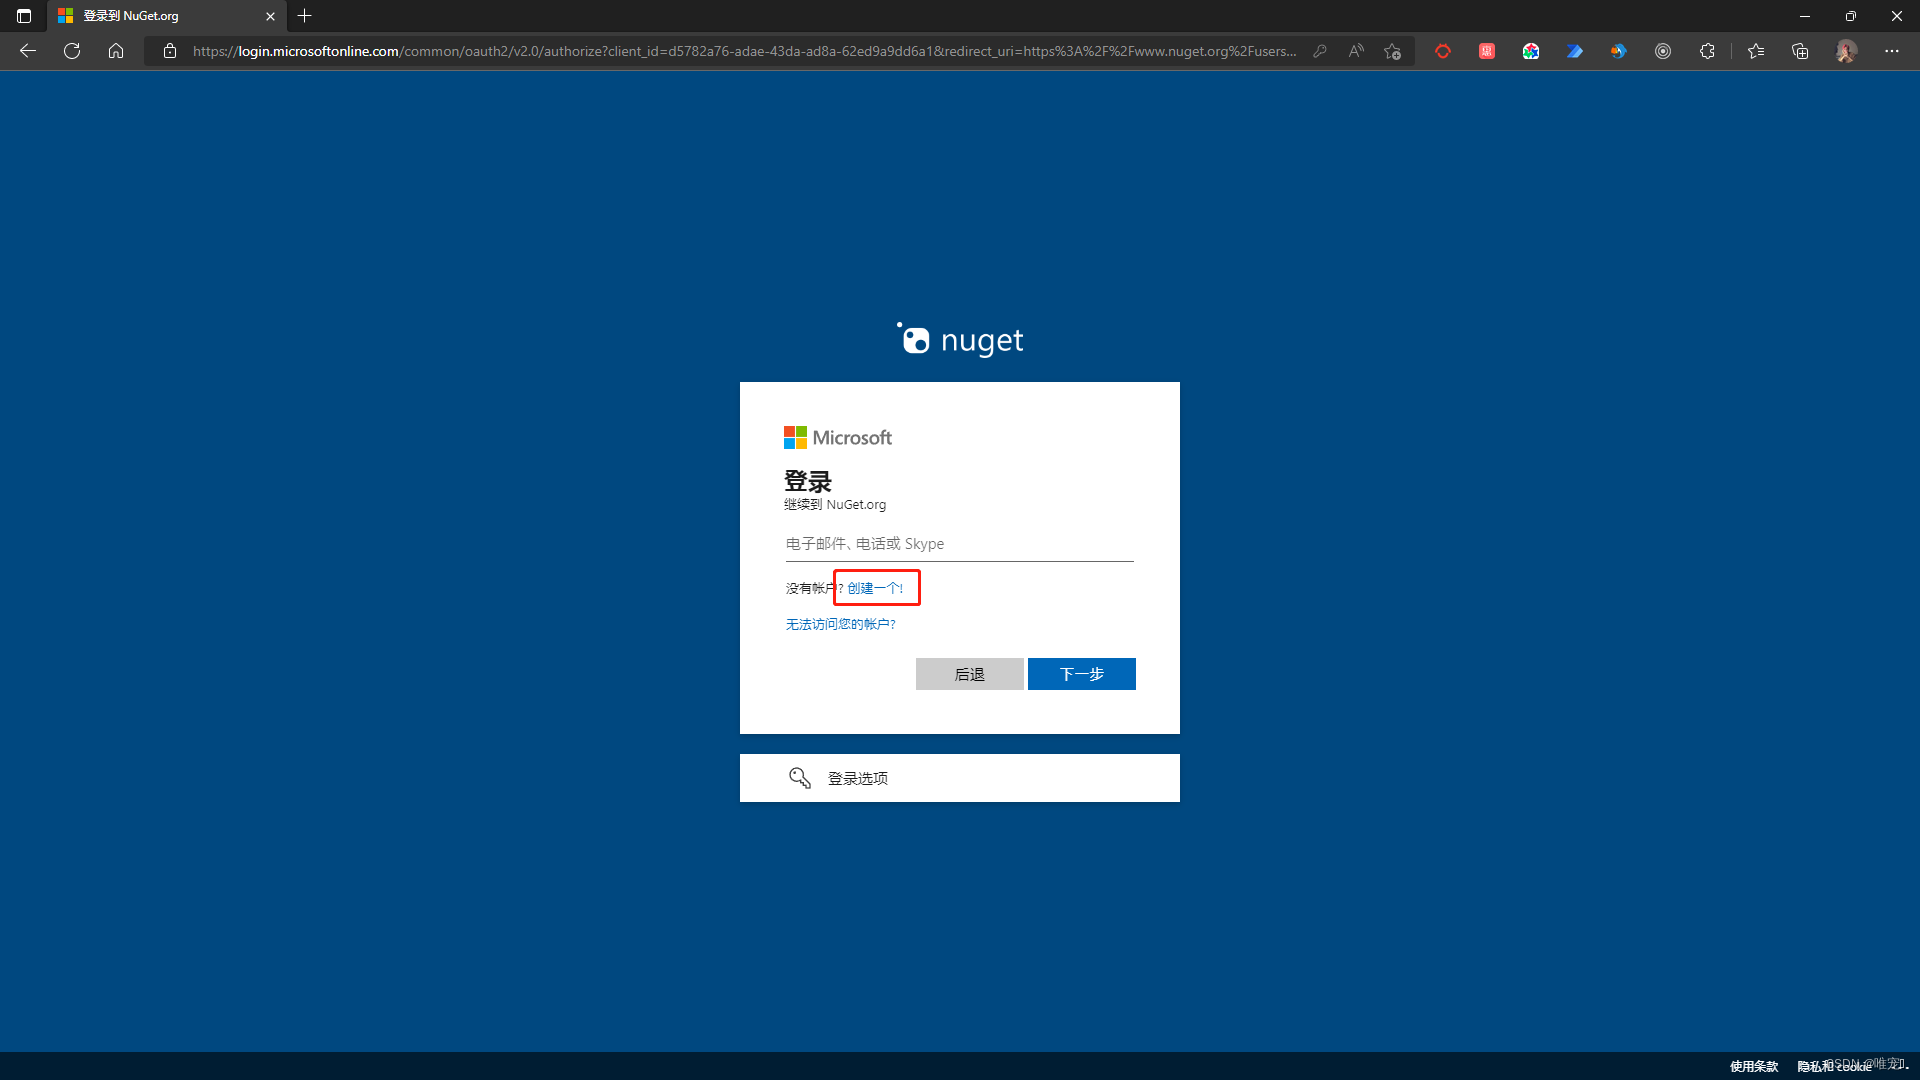
Task: Open the Collections icon
Action: [x=1800, y=51]
